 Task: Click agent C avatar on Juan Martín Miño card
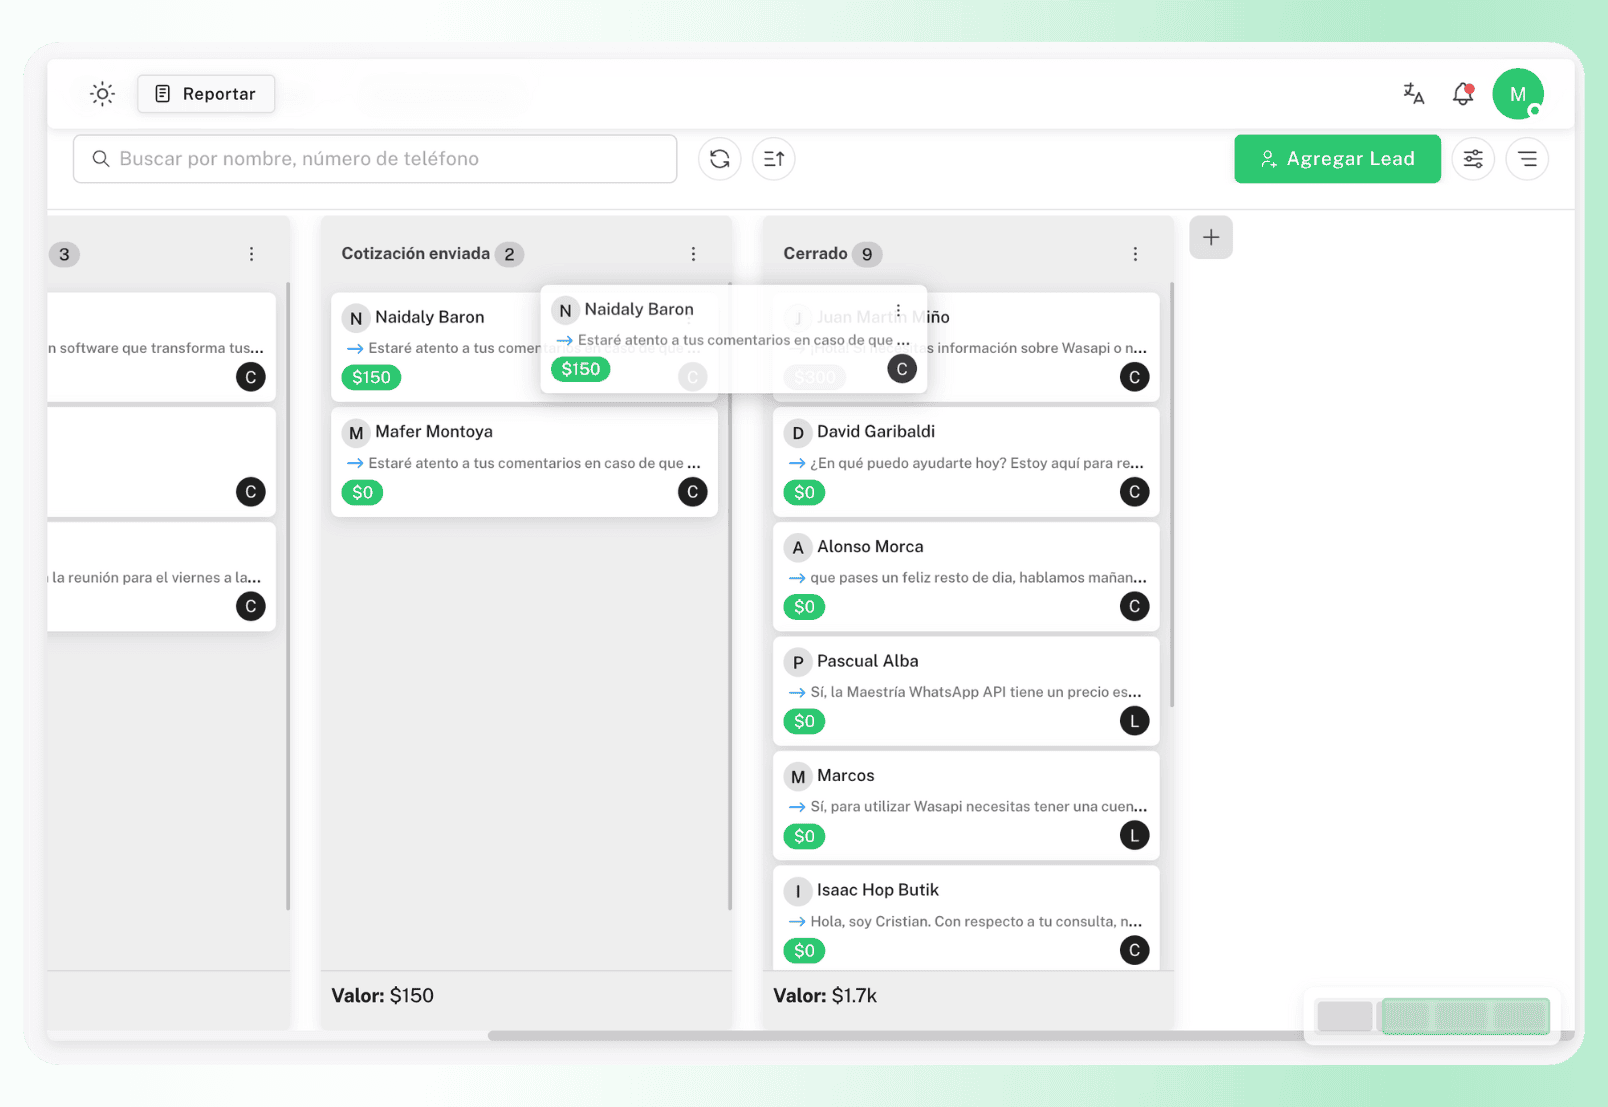click(x=1134, y=377)
